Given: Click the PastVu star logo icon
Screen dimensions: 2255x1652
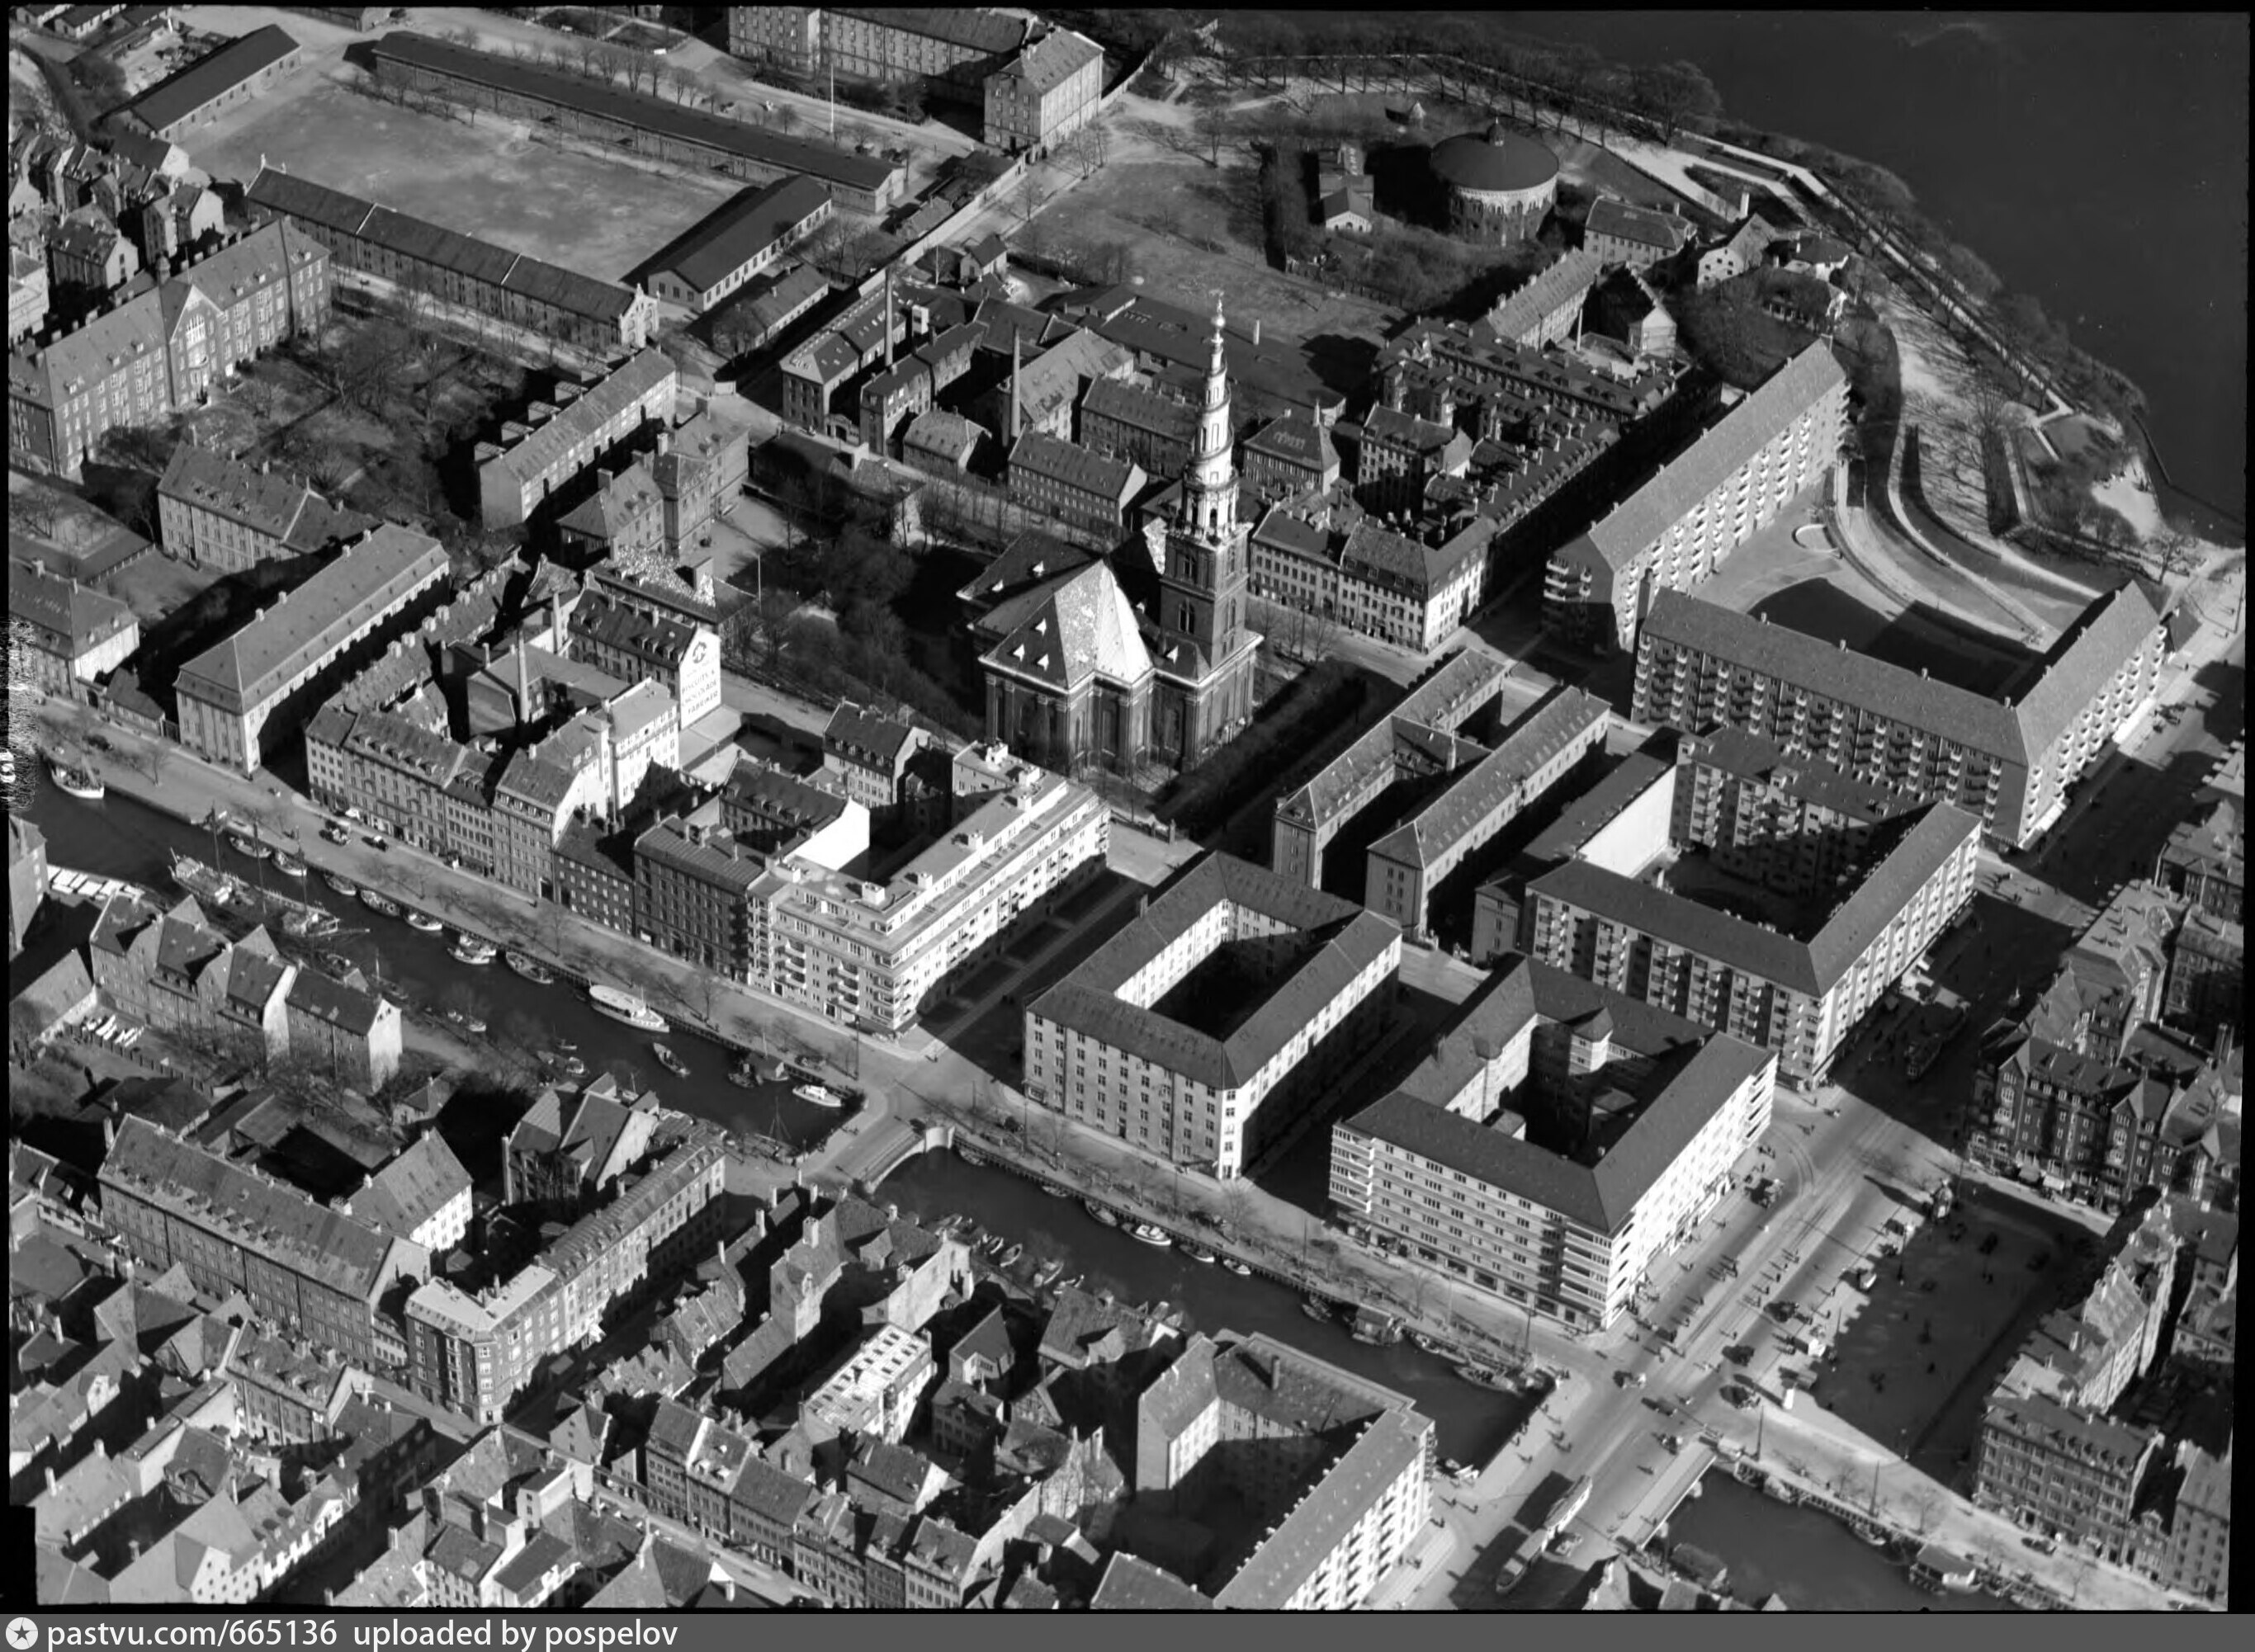Looking at the screenshot, I should point(20,1634).
